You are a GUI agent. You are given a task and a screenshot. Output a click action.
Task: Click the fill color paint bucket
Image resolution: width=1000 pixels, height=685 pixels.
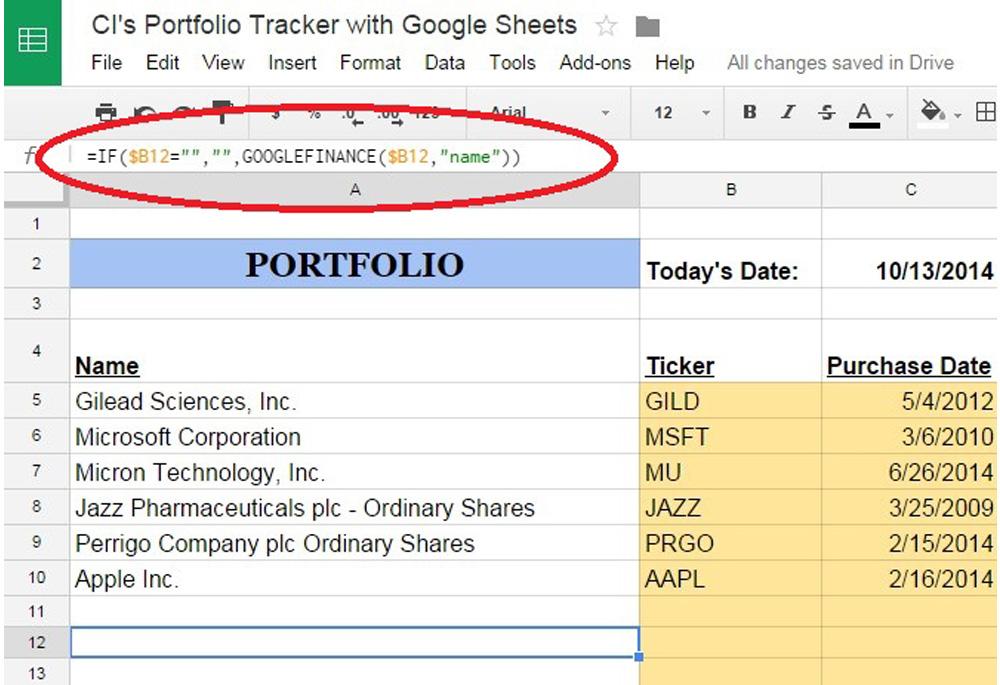932,112
